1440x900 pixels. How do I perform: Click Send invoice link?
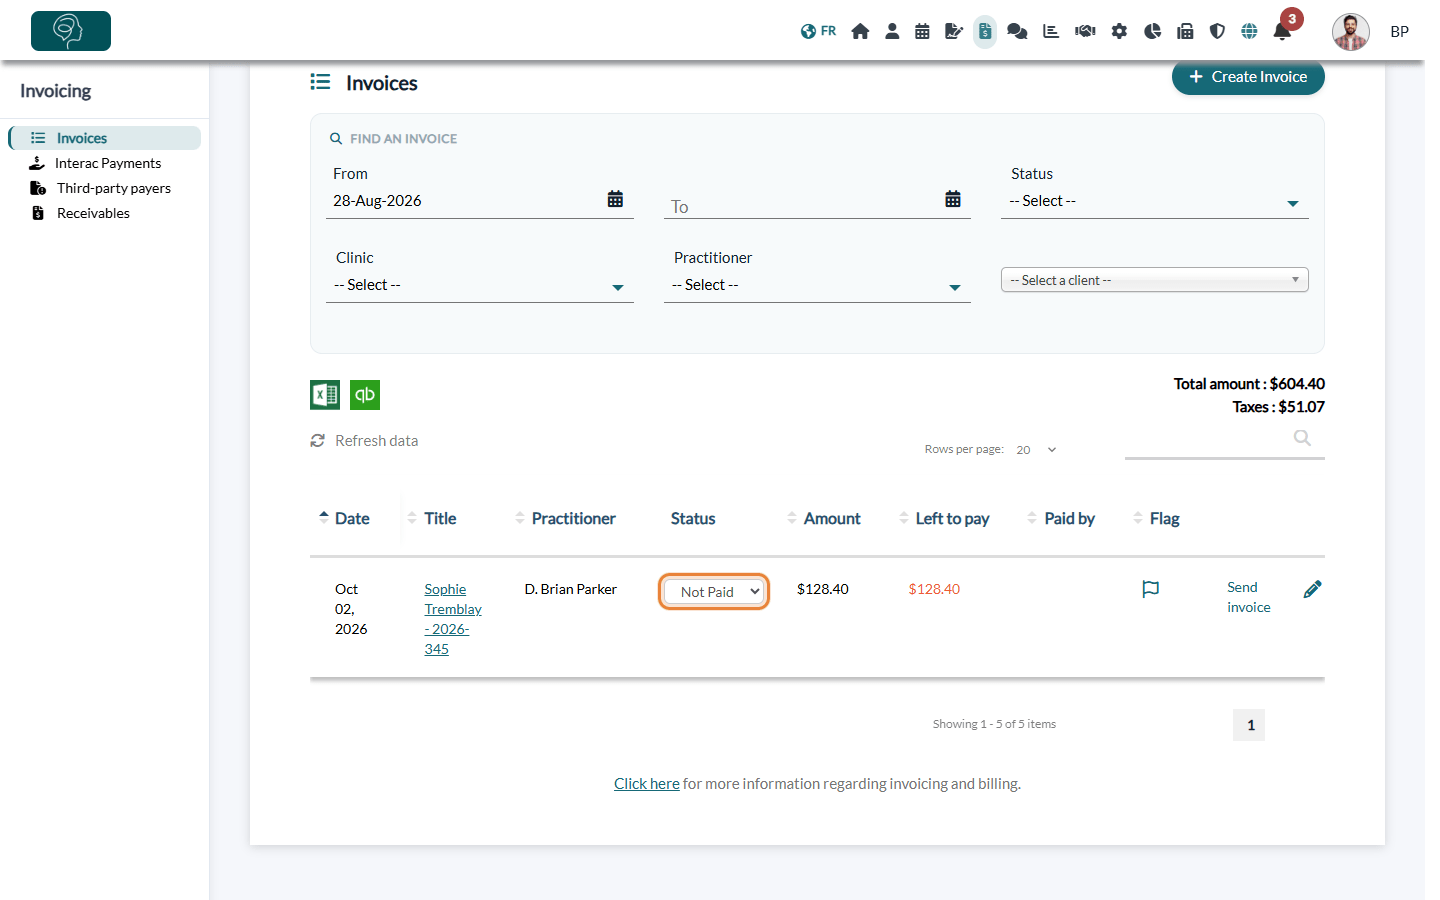coord(1249,597)
